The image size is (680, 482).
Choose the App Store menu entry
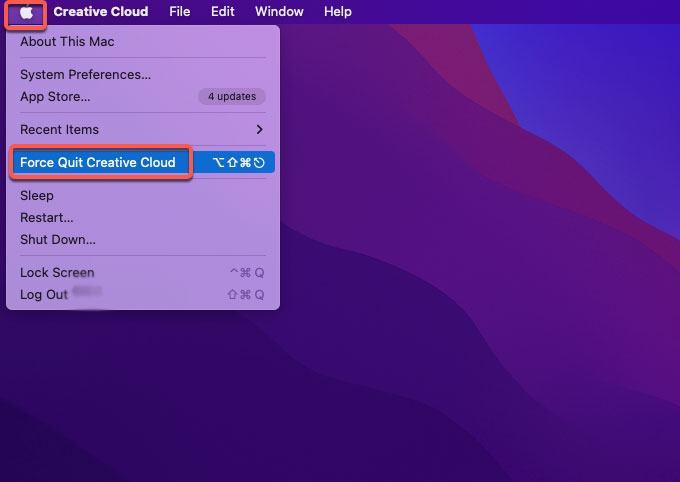click(55, 97)
